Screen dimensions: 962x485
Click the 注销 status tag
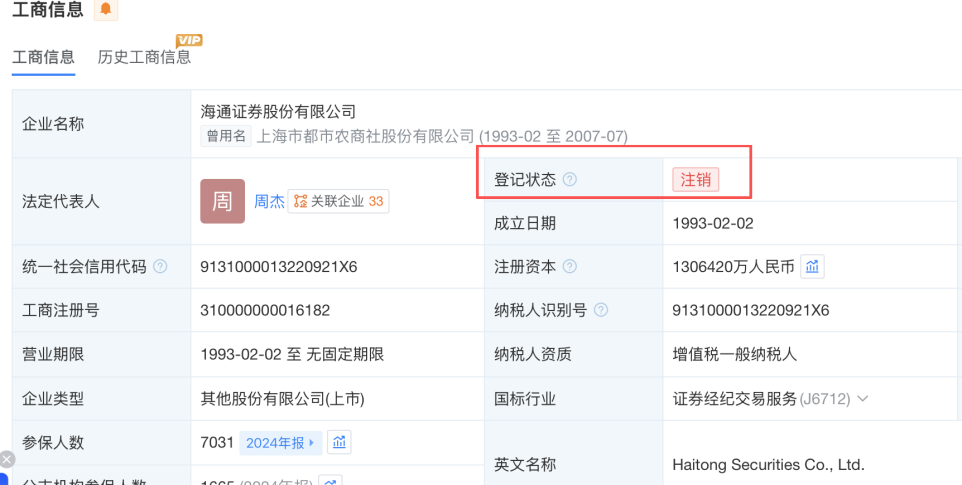[696, 180]
